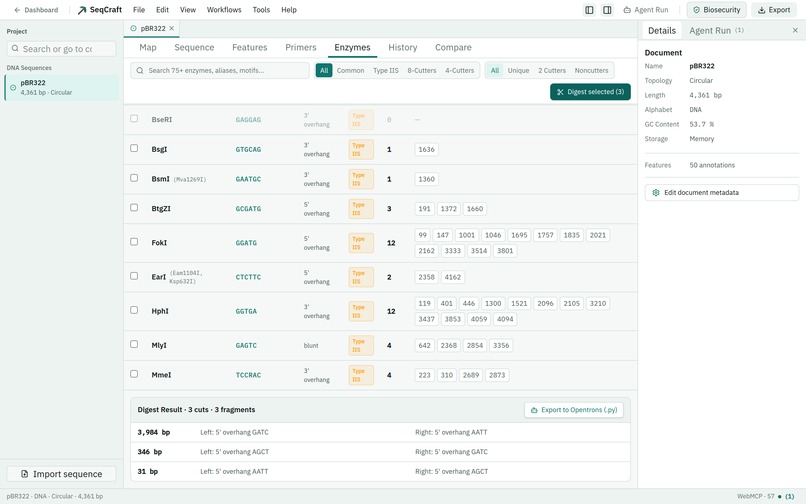Check the BtgZI enzyme checkbox
This screenshot has height=504, width=806.
(x=134, y=208)
